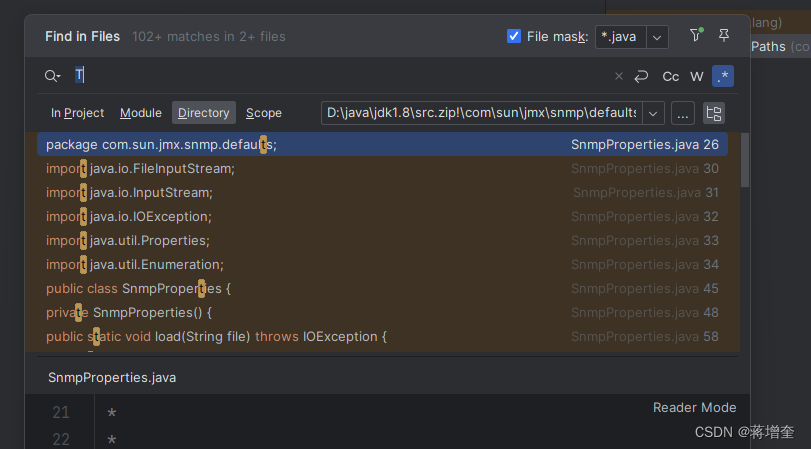811x449 pixels.
Task: Click the Reader Mode label
Action: point(694,408)
